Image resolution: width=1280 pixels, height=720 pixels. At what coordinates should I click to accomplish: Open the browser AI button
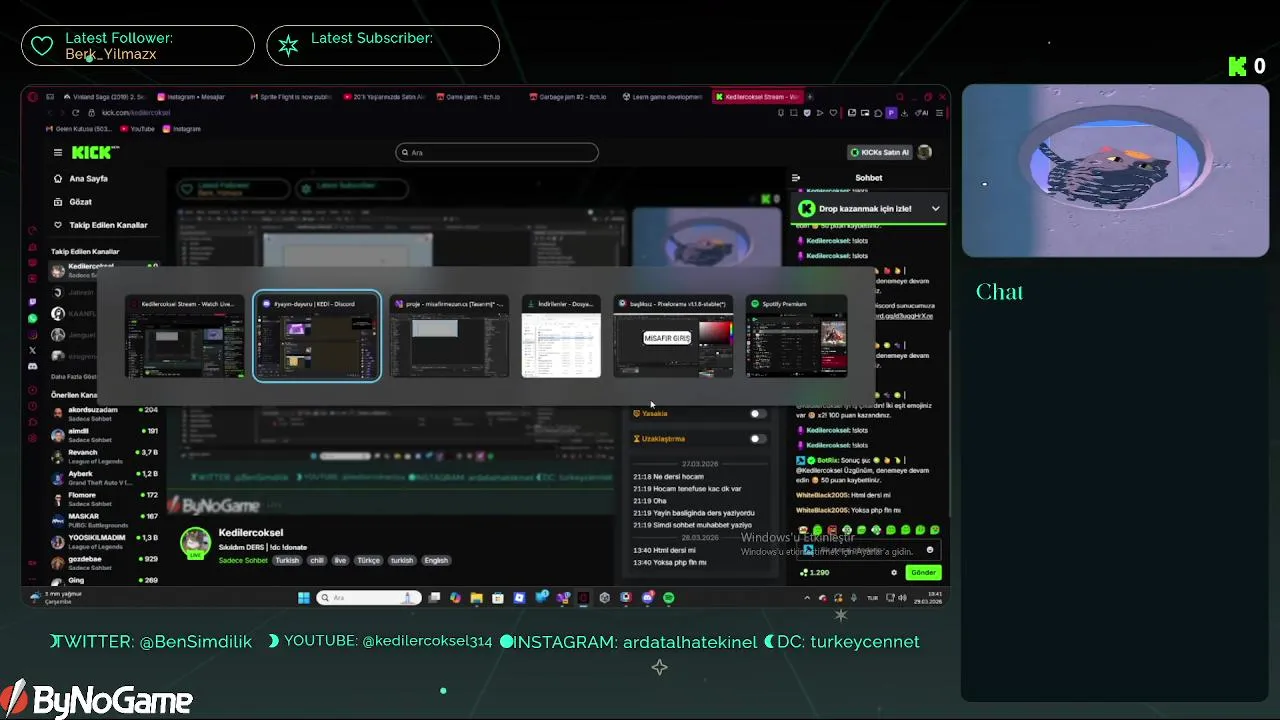click(x=923, y=113)
